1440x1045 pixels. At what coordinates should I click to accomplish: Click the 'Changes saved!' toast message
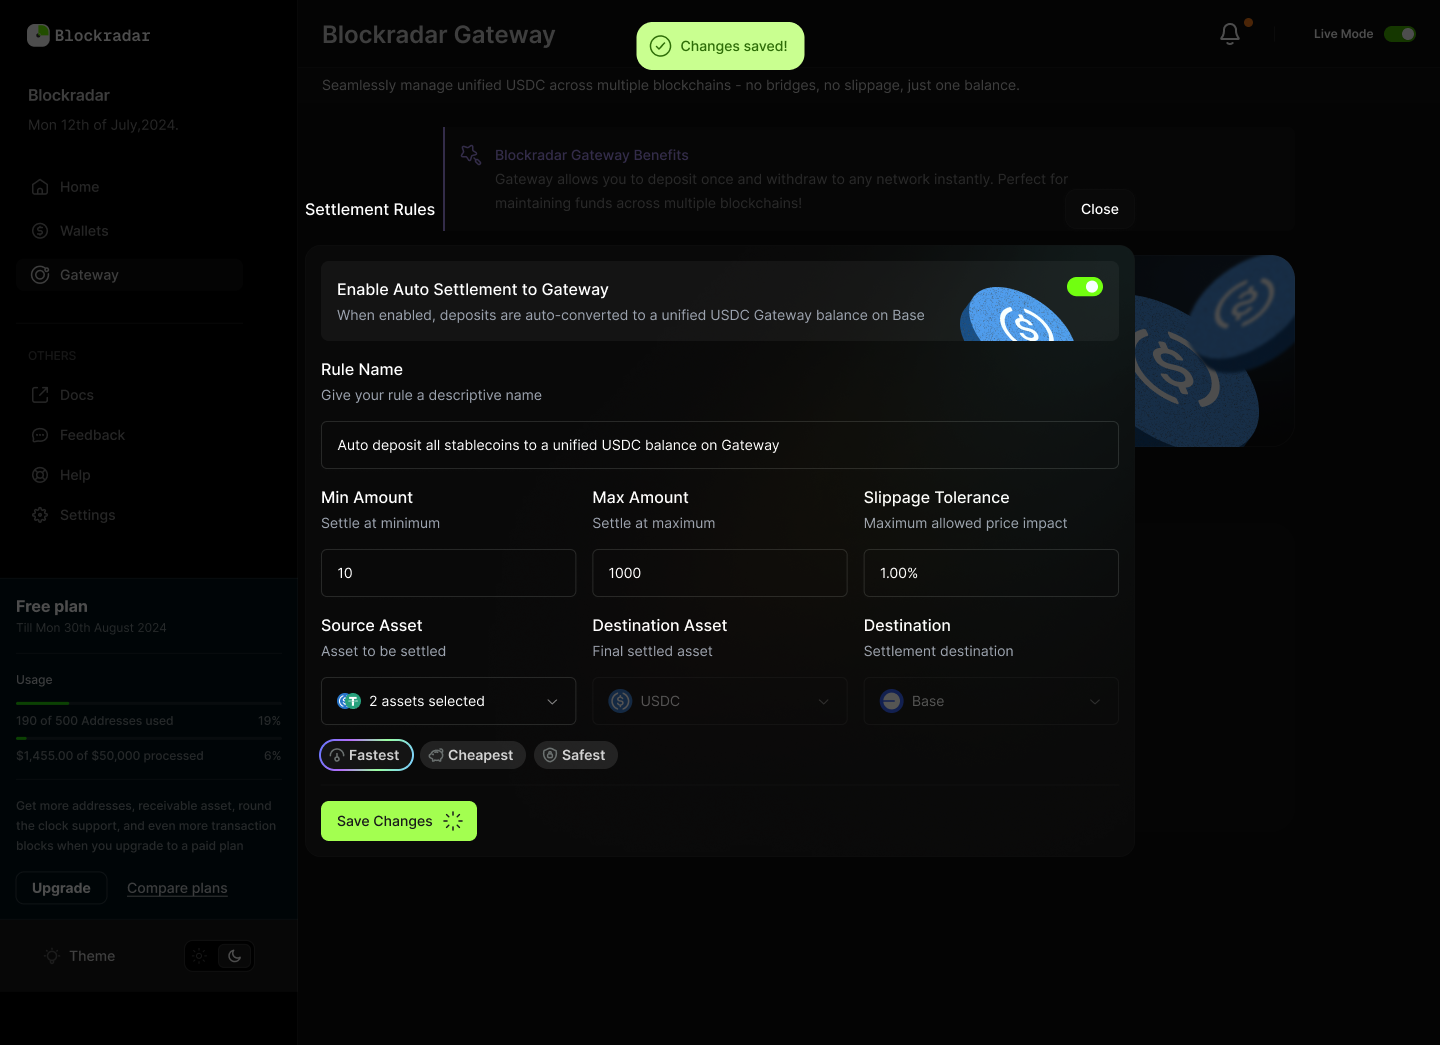coord(720,46)
